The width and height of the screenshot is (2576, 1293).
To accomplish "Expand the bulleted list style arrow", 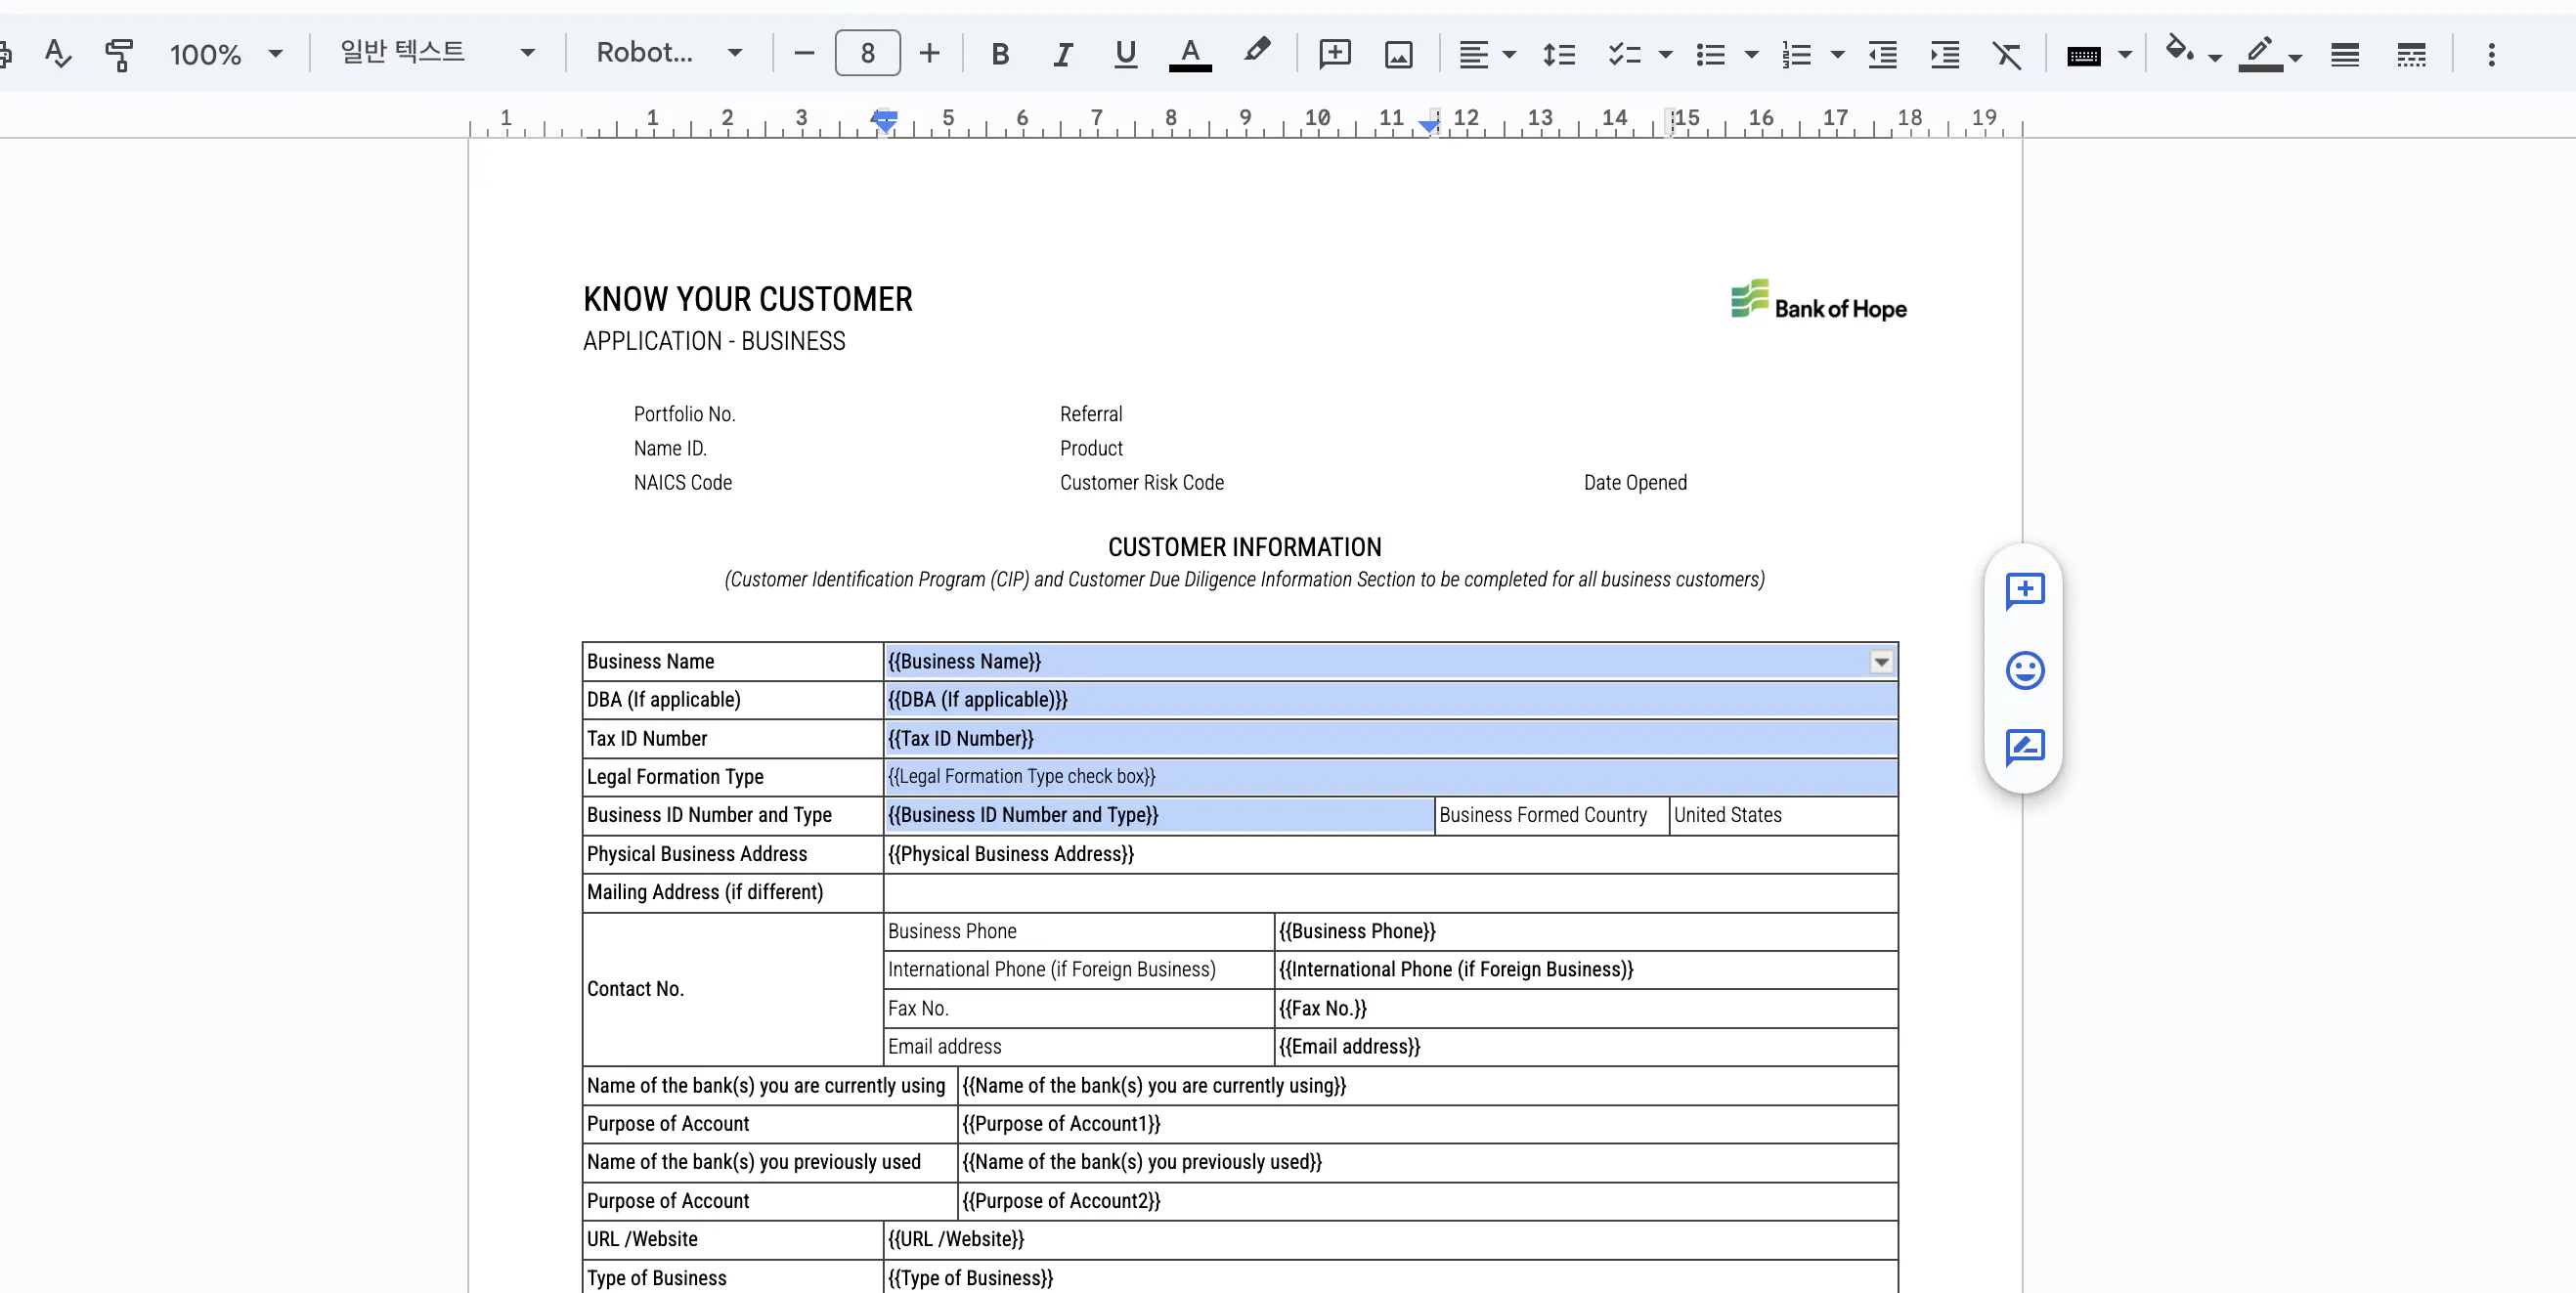I will pos(1751,55).
